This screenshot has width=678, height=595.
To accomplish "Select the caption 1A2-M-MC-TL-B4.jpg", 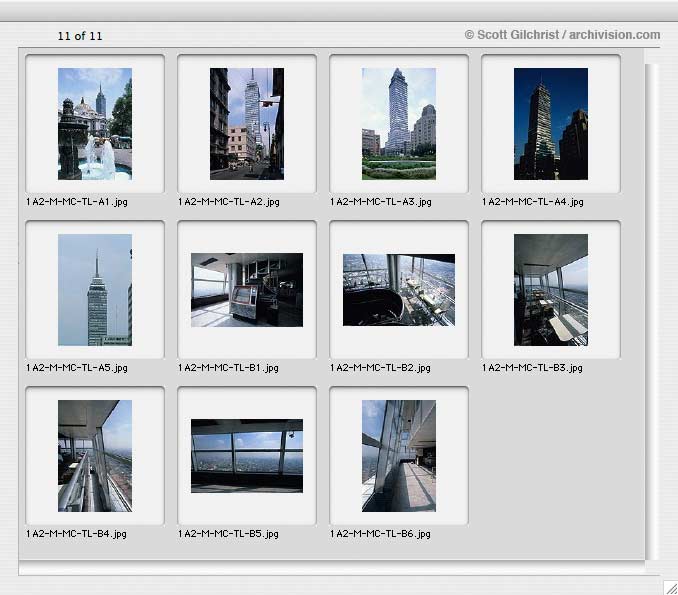I will point(77,534).
